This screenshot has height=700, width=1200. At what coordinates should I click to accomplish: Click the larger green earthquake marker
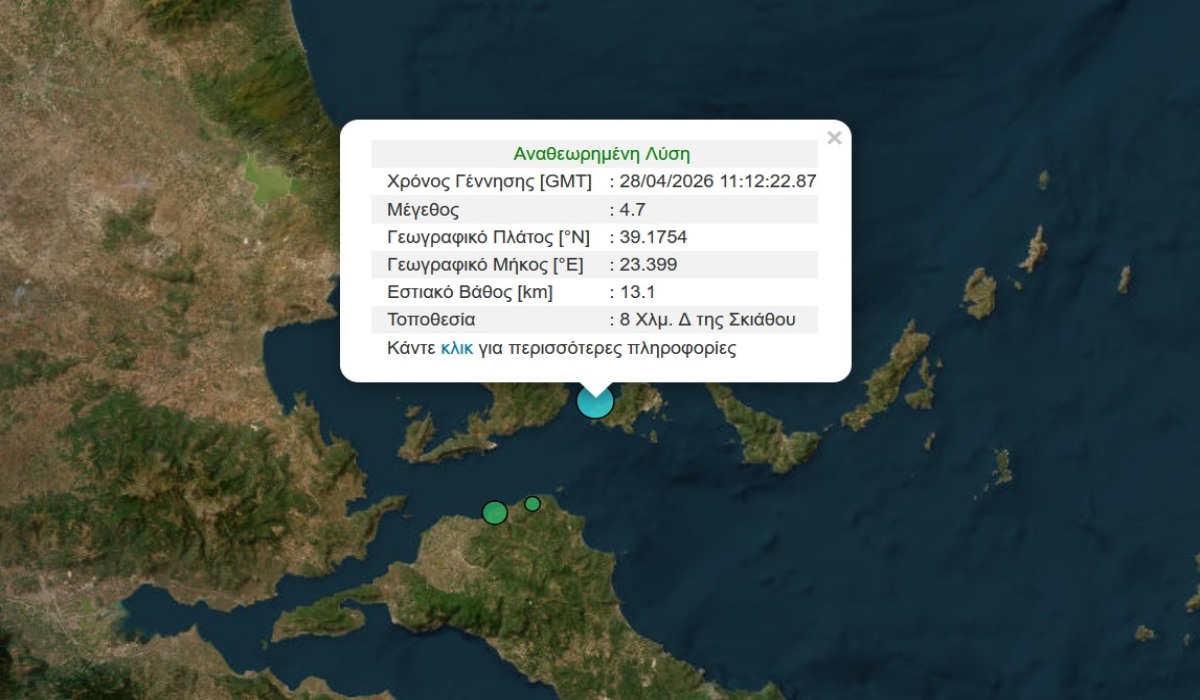click(x=495, y=513)
